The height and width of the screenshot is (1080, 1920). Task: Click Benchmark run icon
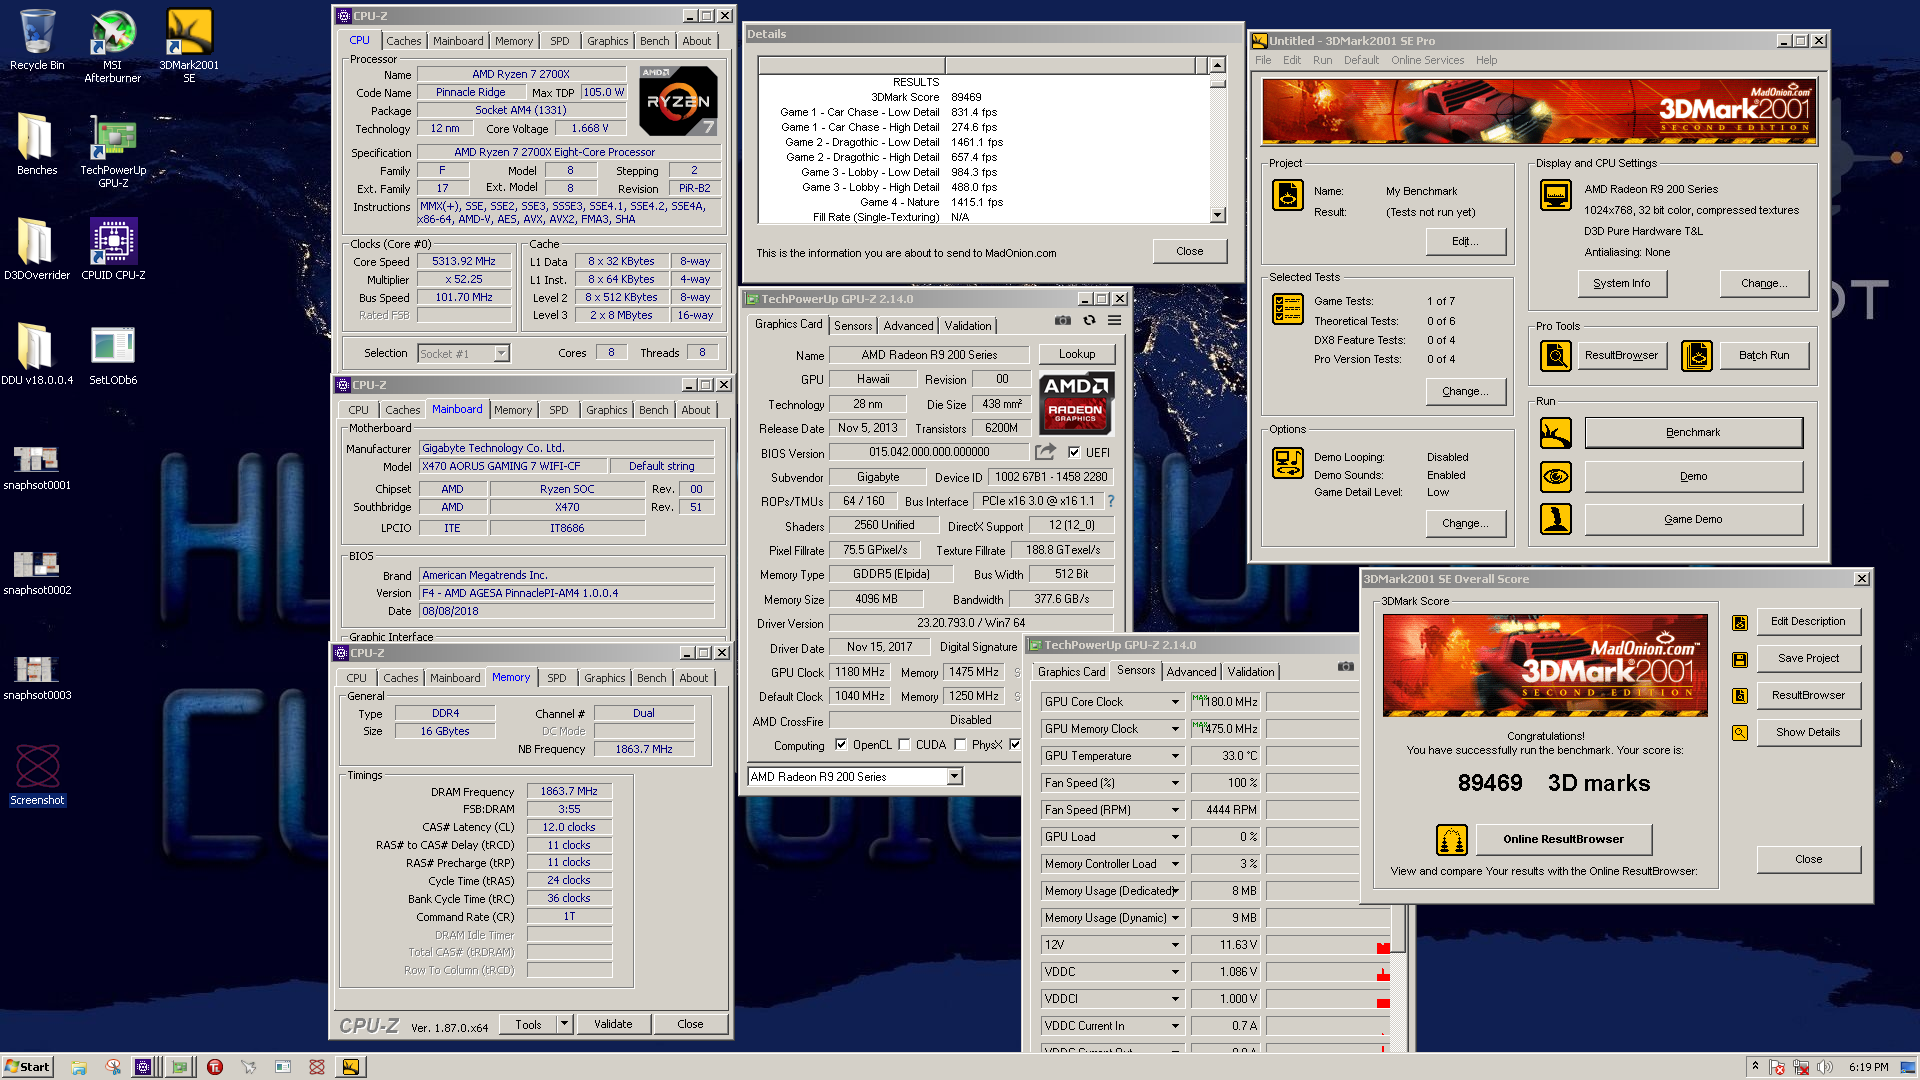point(1555,433)
